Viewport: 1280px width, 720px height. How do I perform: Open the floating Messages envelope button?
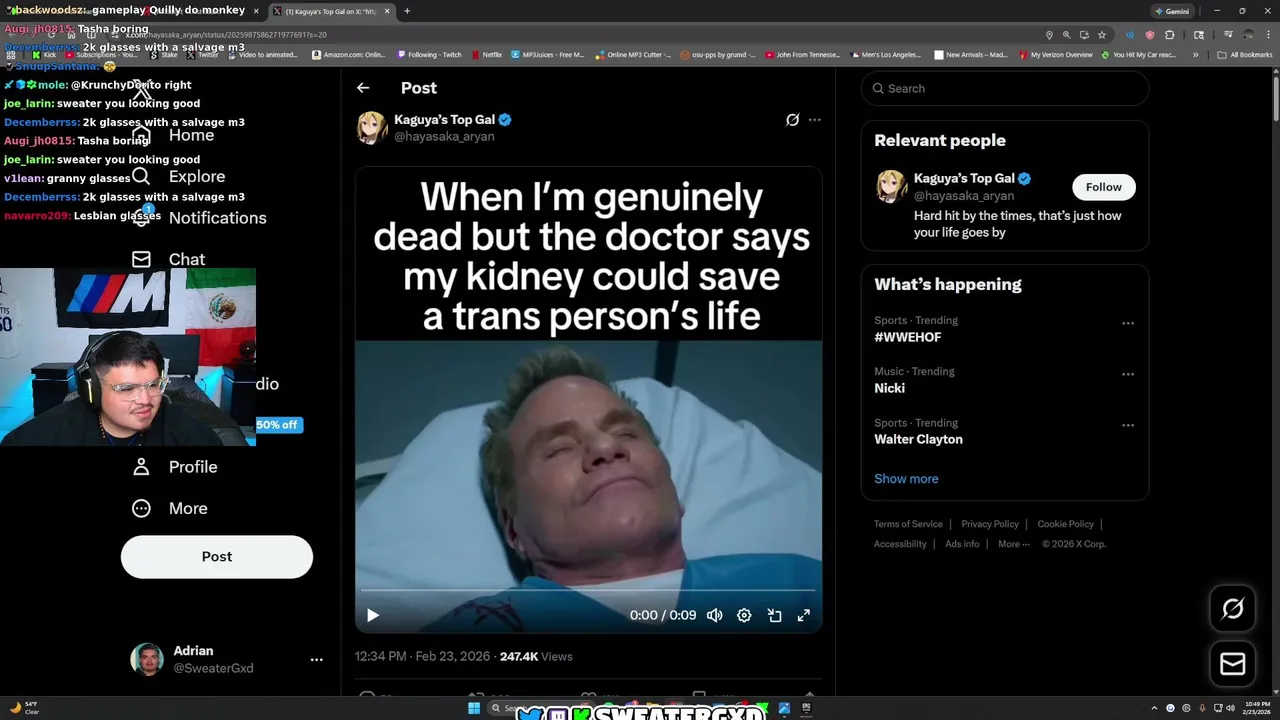[x=1232, y=663]
